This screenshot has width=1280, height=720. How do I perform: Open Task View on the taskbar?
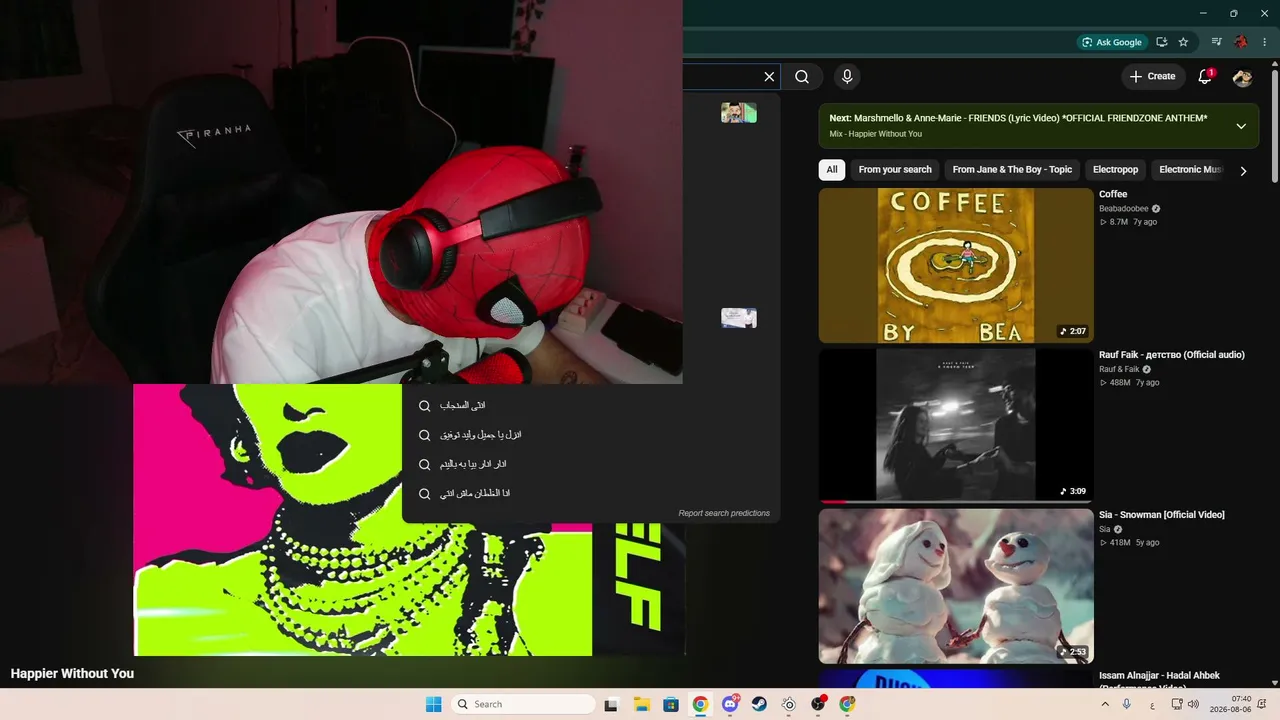tap(611, 704)
